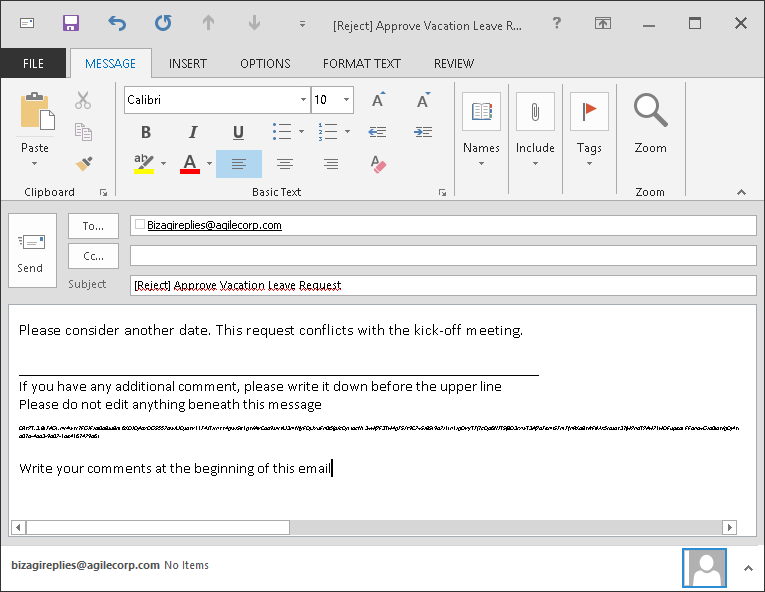Click the redo arrow icon
The width and height of the screenshot is (765, 592).
pyautogui.click(x=163, y=23)
